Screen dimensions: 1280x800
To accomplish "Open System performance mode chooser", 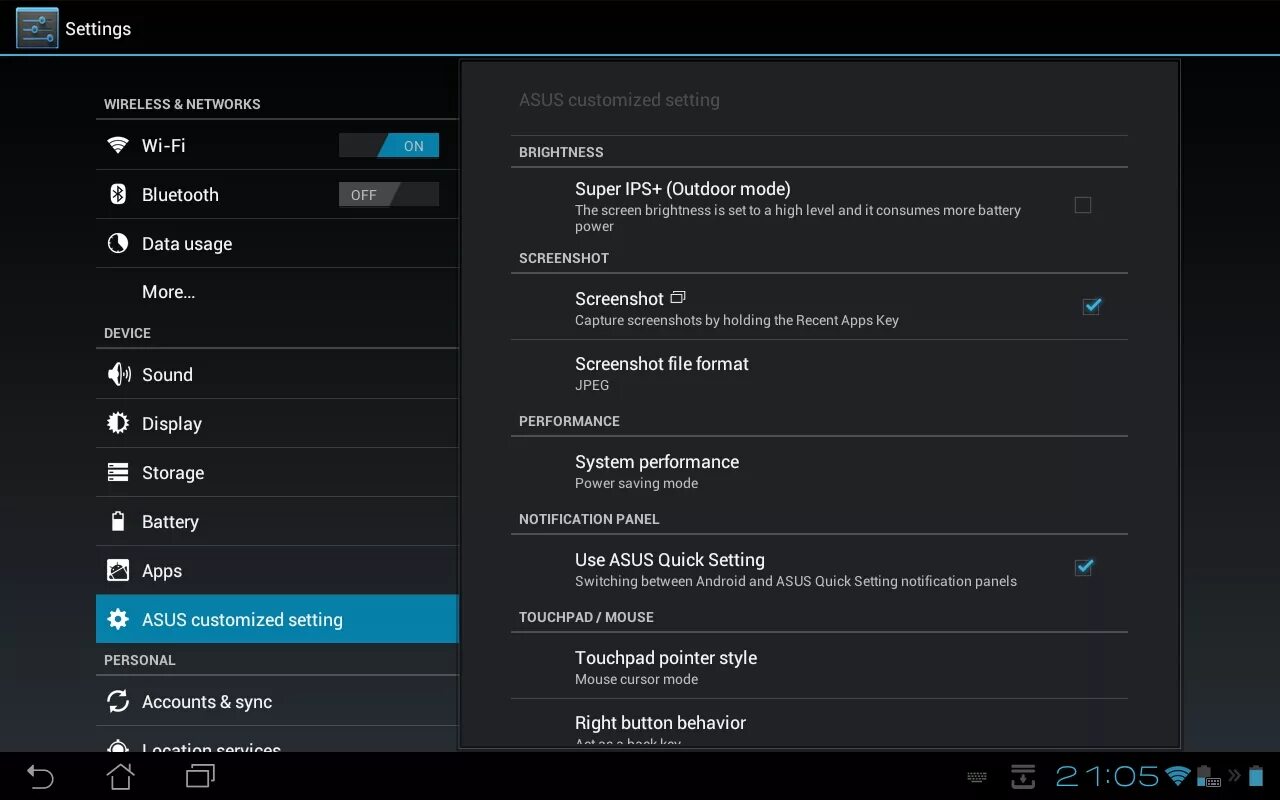I will [819, 471].
